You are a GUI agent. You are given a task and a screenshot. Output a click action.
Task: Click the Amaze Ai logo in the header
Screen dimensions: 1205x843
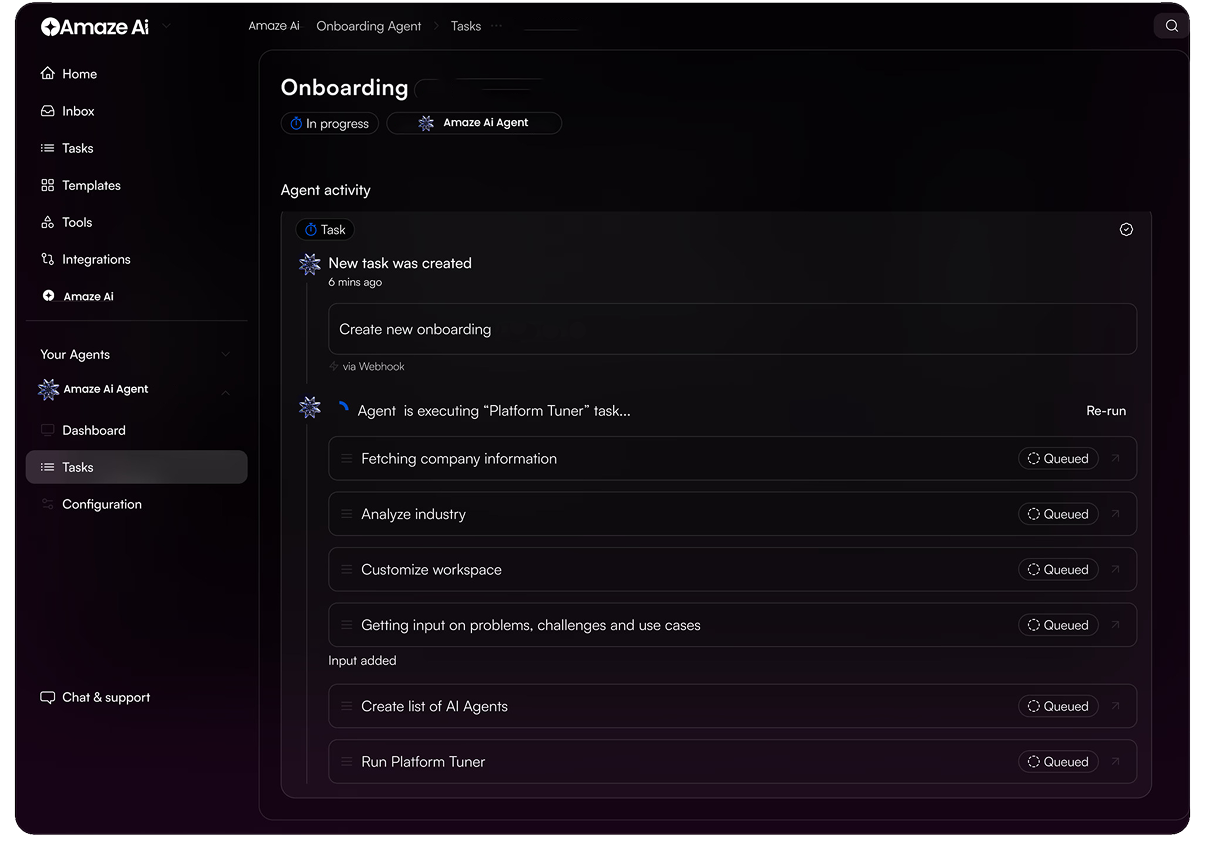[x=95, y=27]
